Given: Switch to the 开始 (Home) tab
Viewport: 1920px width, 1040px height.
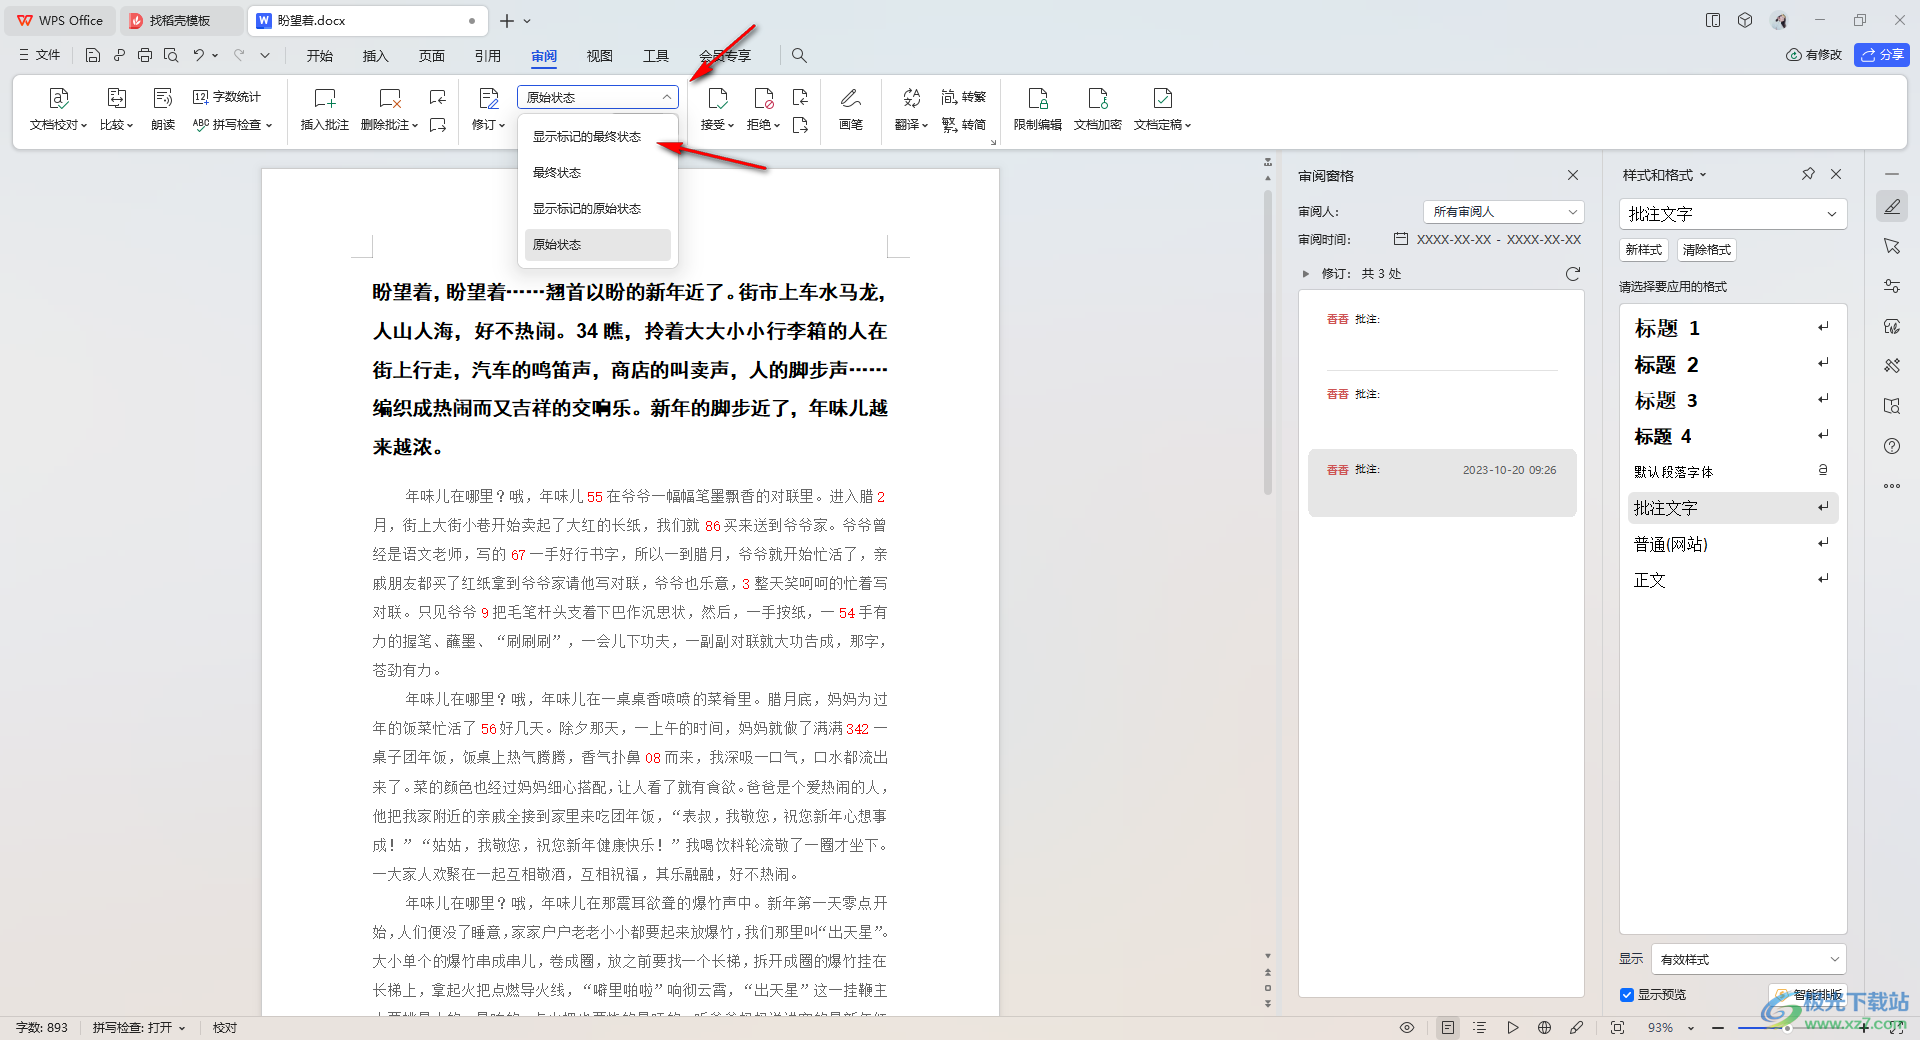Looking at the screenshot, I should 320,56.
